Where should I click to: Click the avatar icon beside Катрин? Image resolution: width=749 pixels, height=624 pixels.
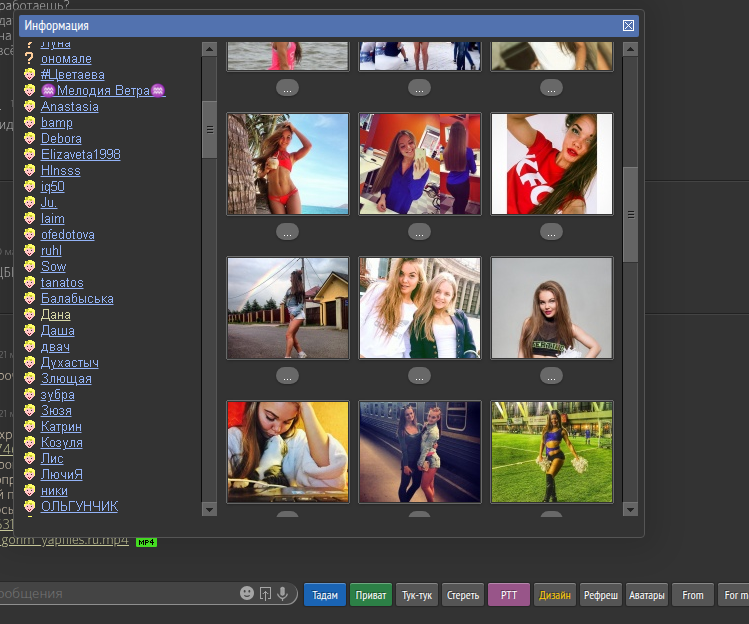[x=31, y=427]
